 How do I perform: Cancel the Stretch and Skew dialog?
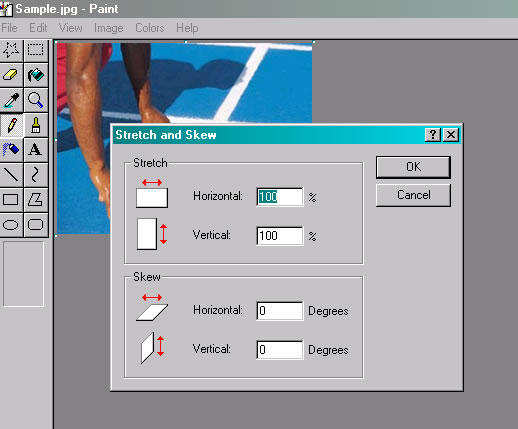click(413, 195)
